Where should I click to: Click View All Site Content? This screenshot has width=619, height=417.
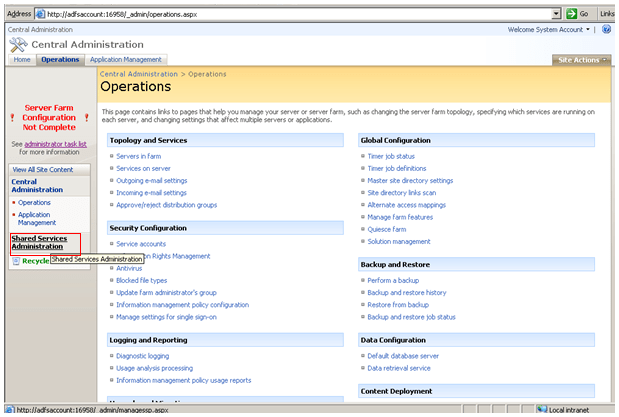[44, 170]
